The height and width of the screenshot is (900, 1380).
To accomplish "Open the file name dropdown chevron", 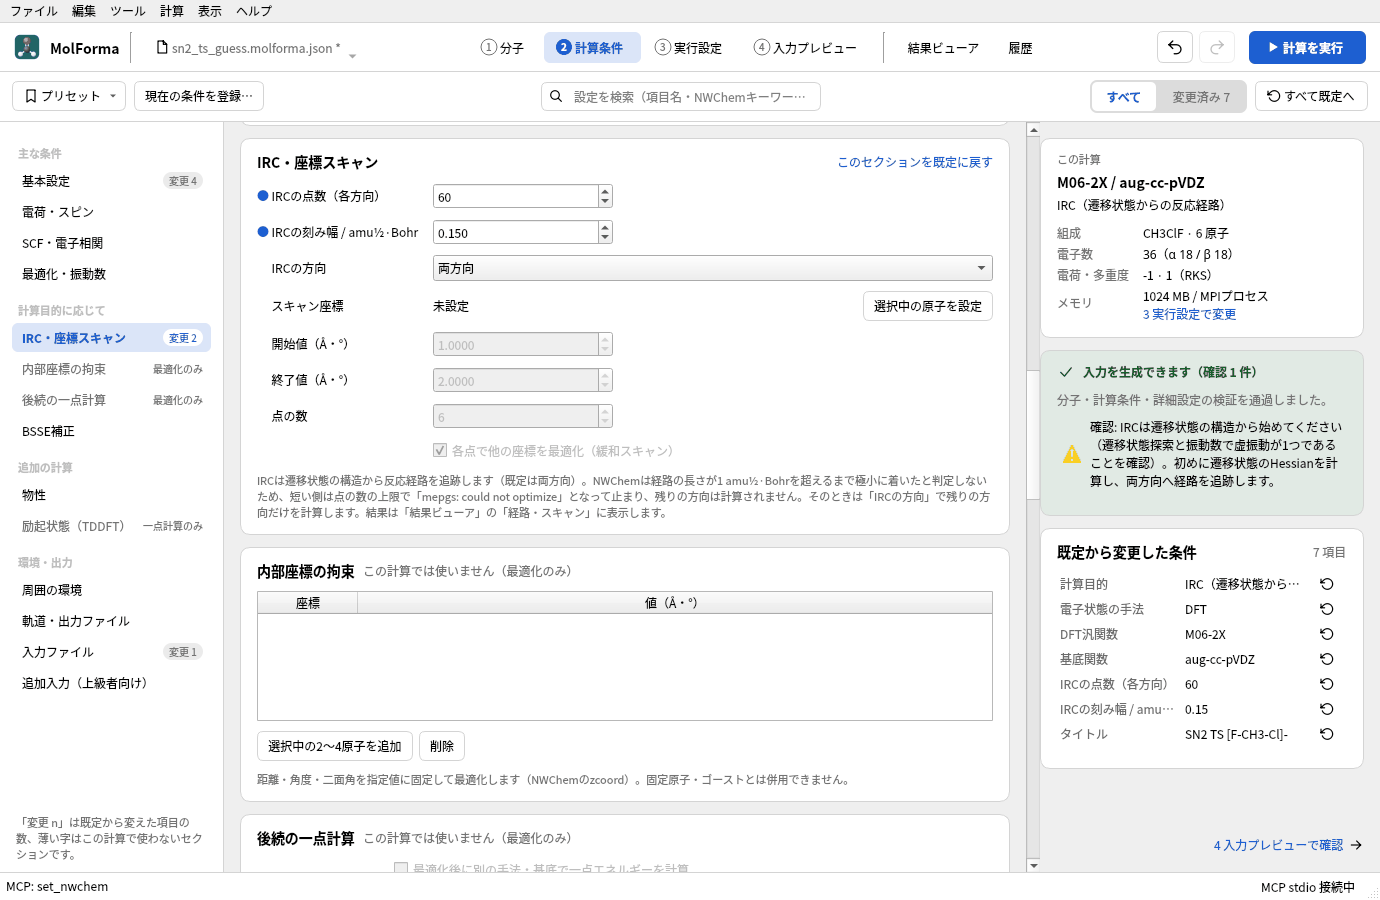I will pyautogui.click(x=352, y=55).
